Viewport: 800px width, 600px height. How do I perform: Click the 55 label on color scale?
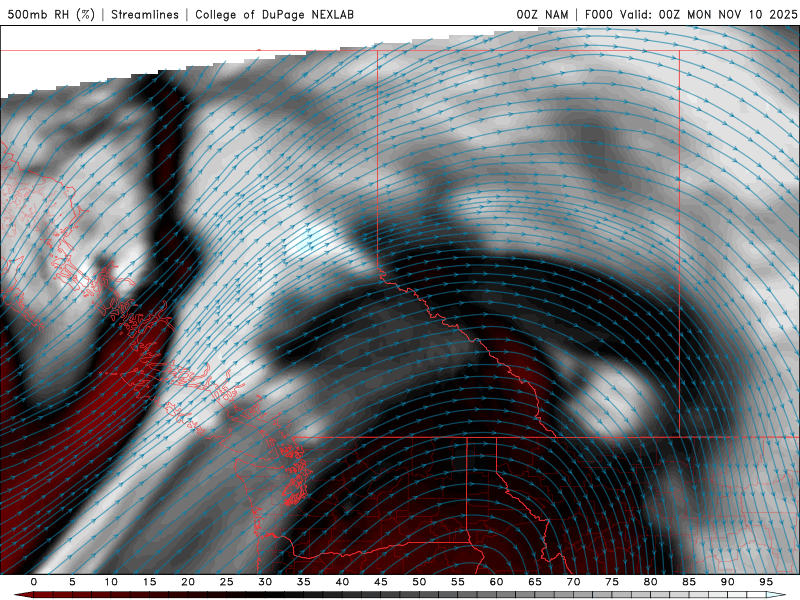[x=458, y=582]
